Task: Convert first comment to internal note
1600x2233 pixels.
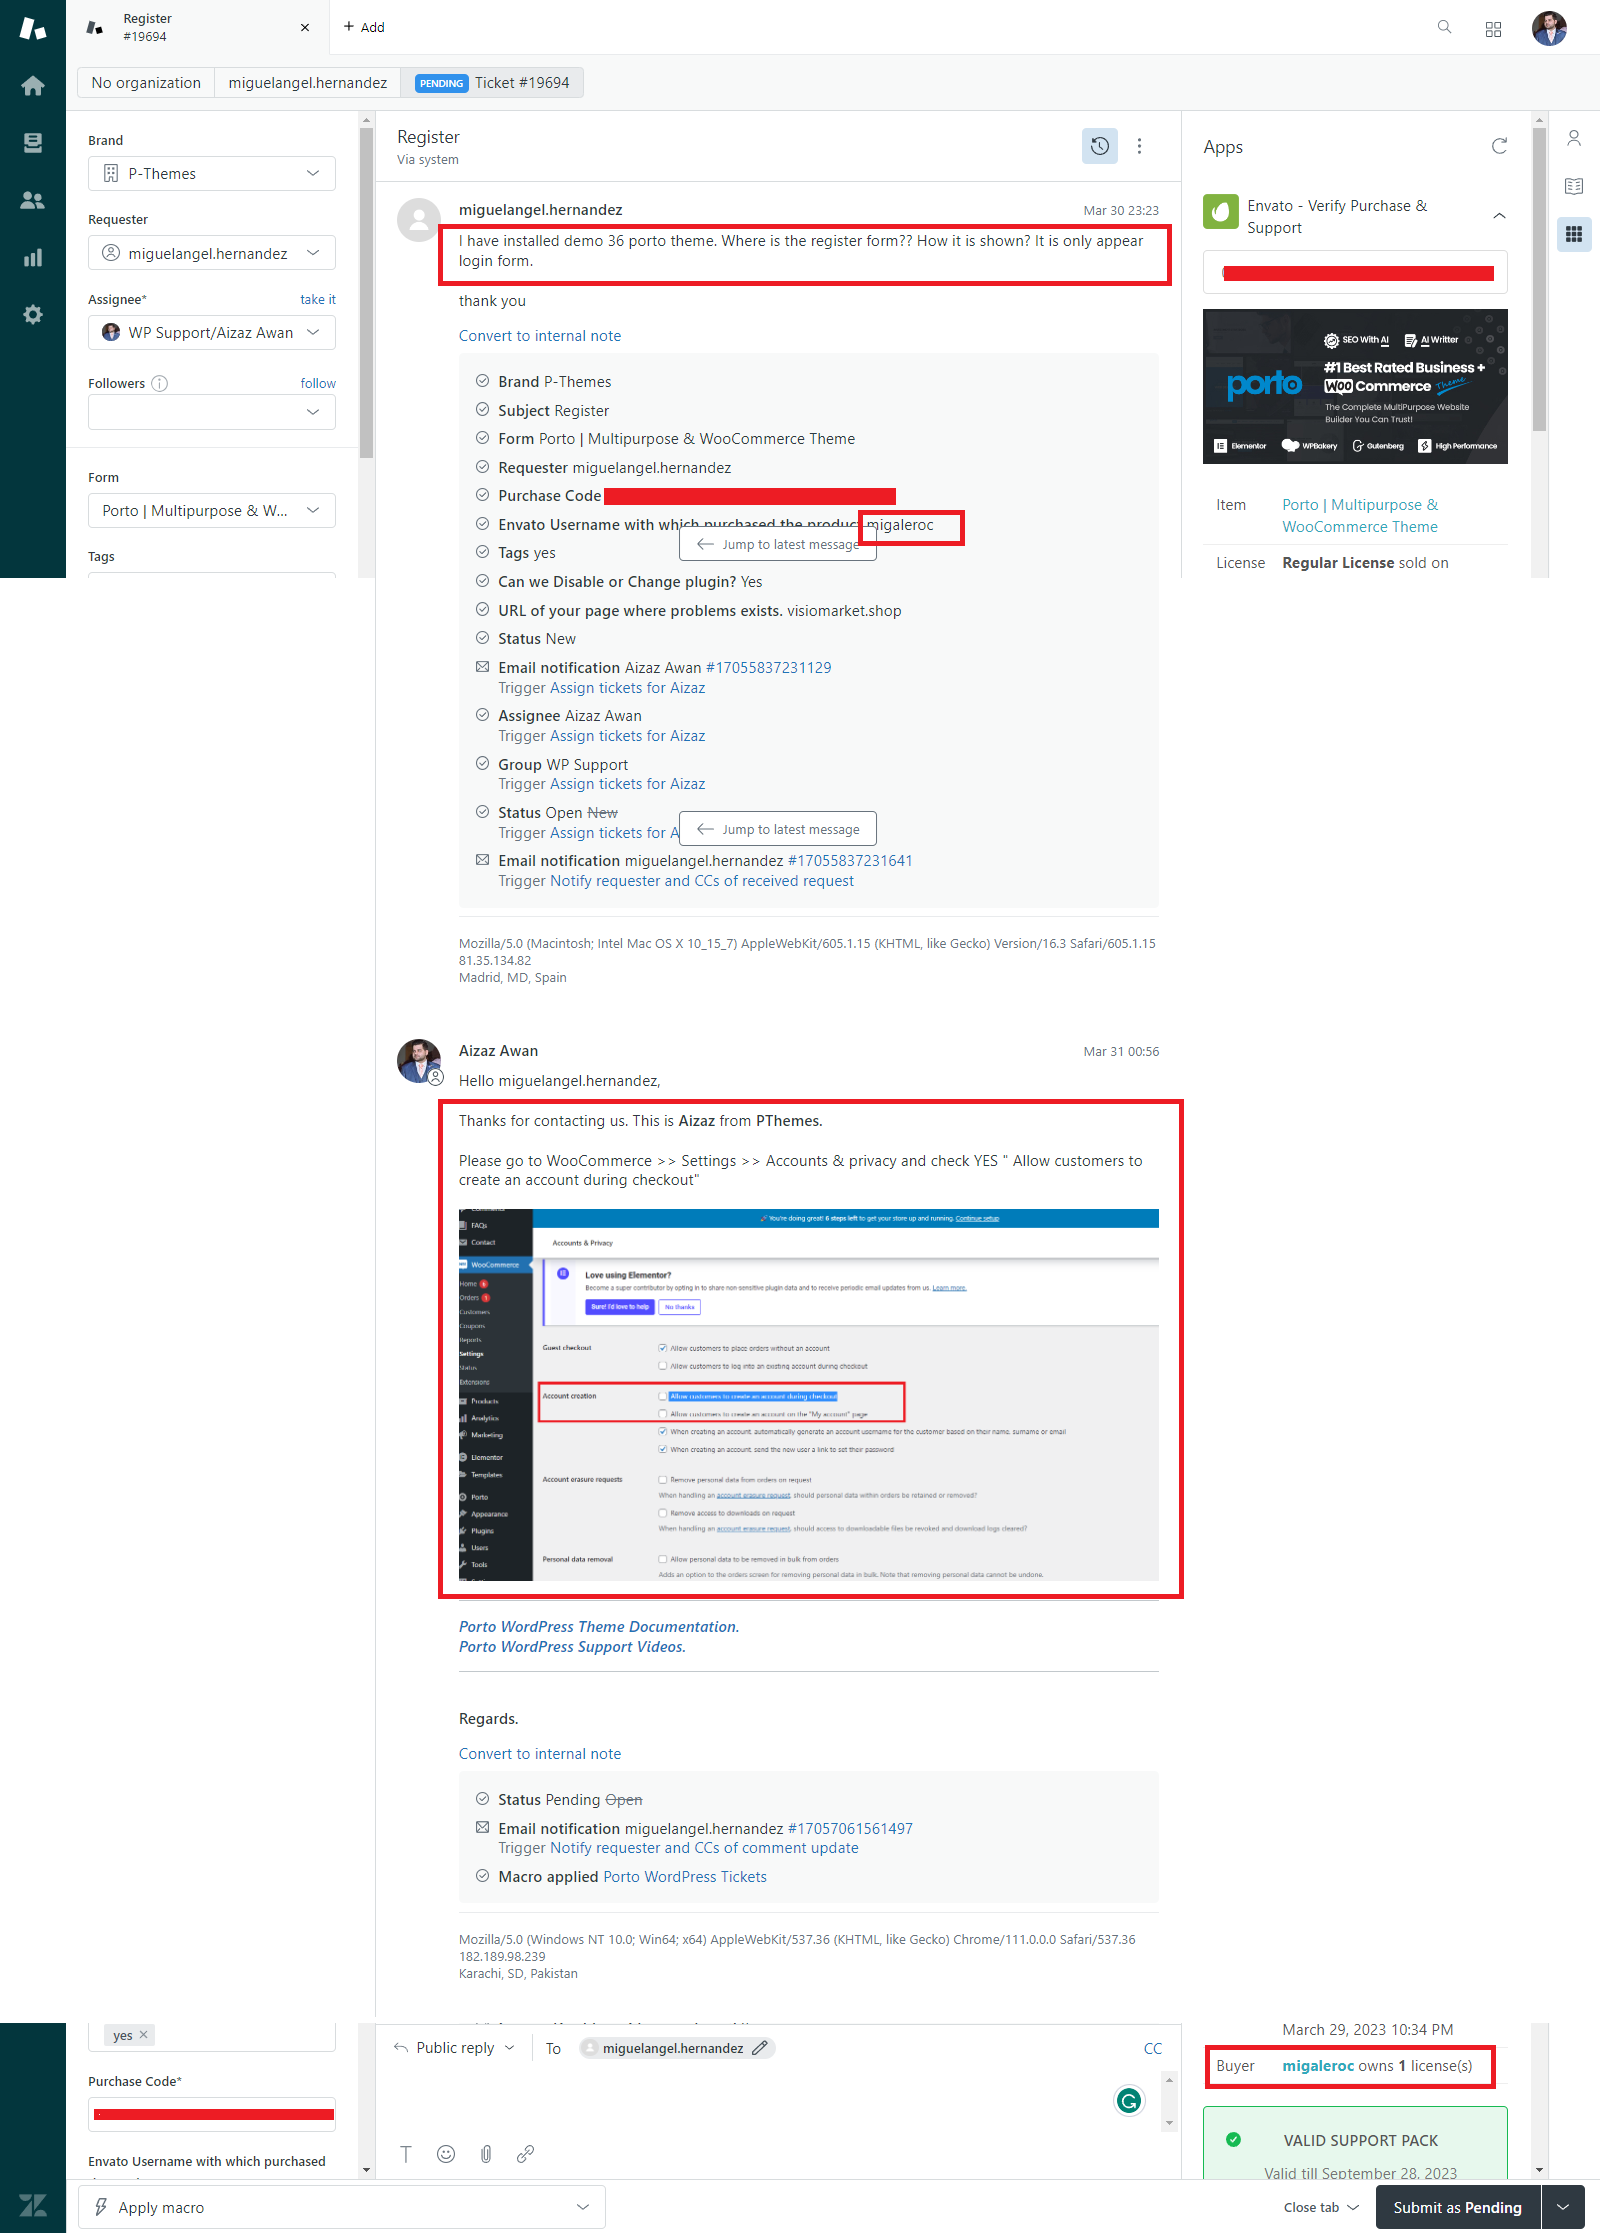Action: (540, 336)
